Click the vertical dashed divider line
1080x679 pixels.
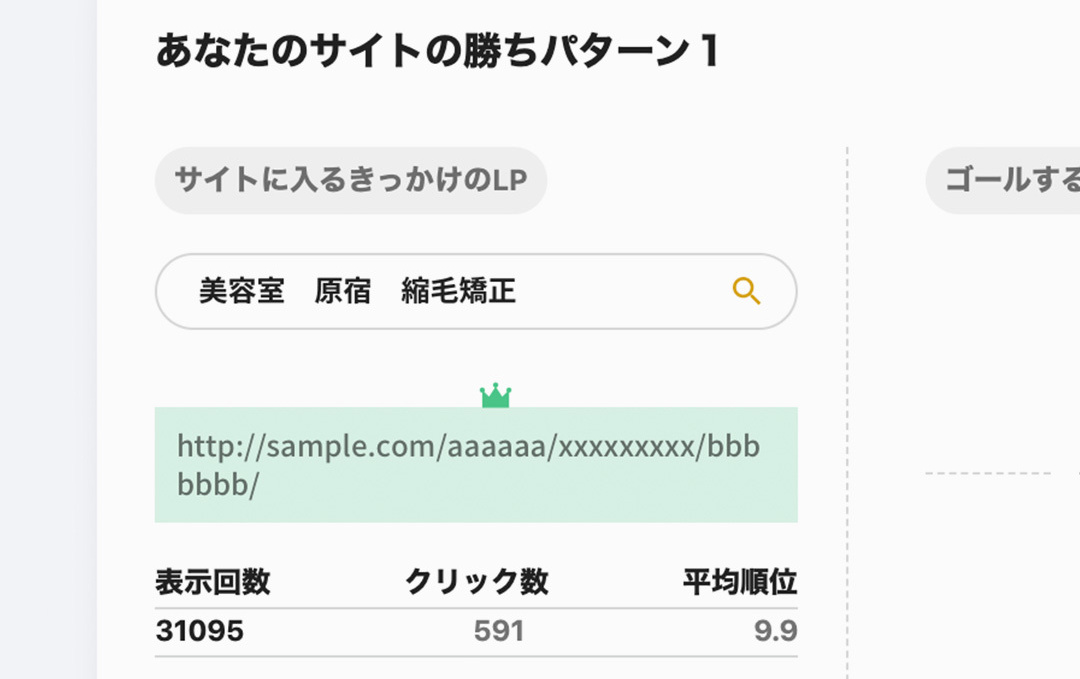coord(847,400)
